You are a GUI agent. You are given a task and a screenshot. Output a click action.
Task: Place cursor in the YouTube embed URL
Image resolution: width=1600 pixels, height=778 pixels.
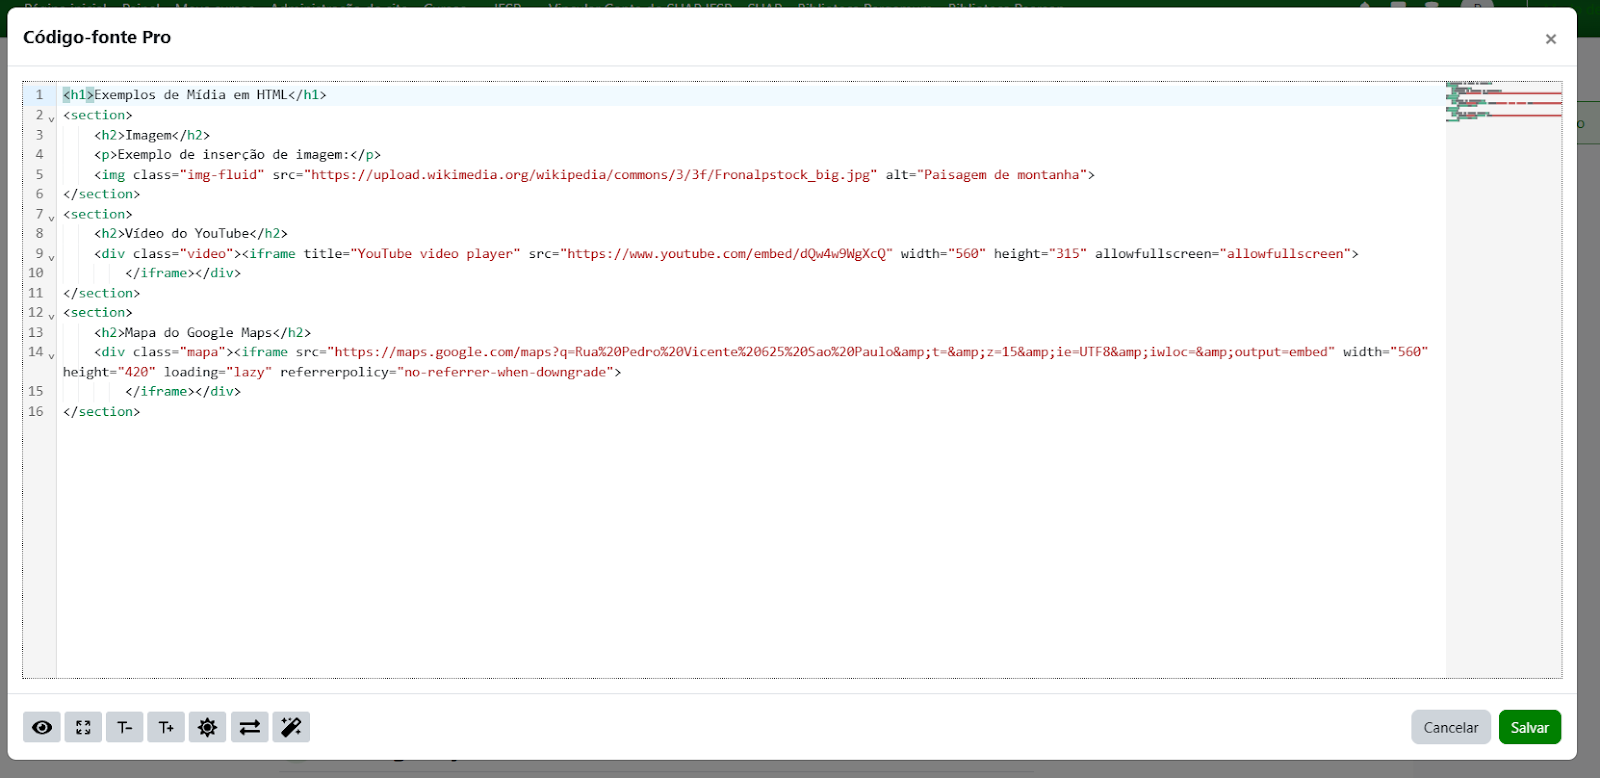pyautogui.click(x=726, y=254)
